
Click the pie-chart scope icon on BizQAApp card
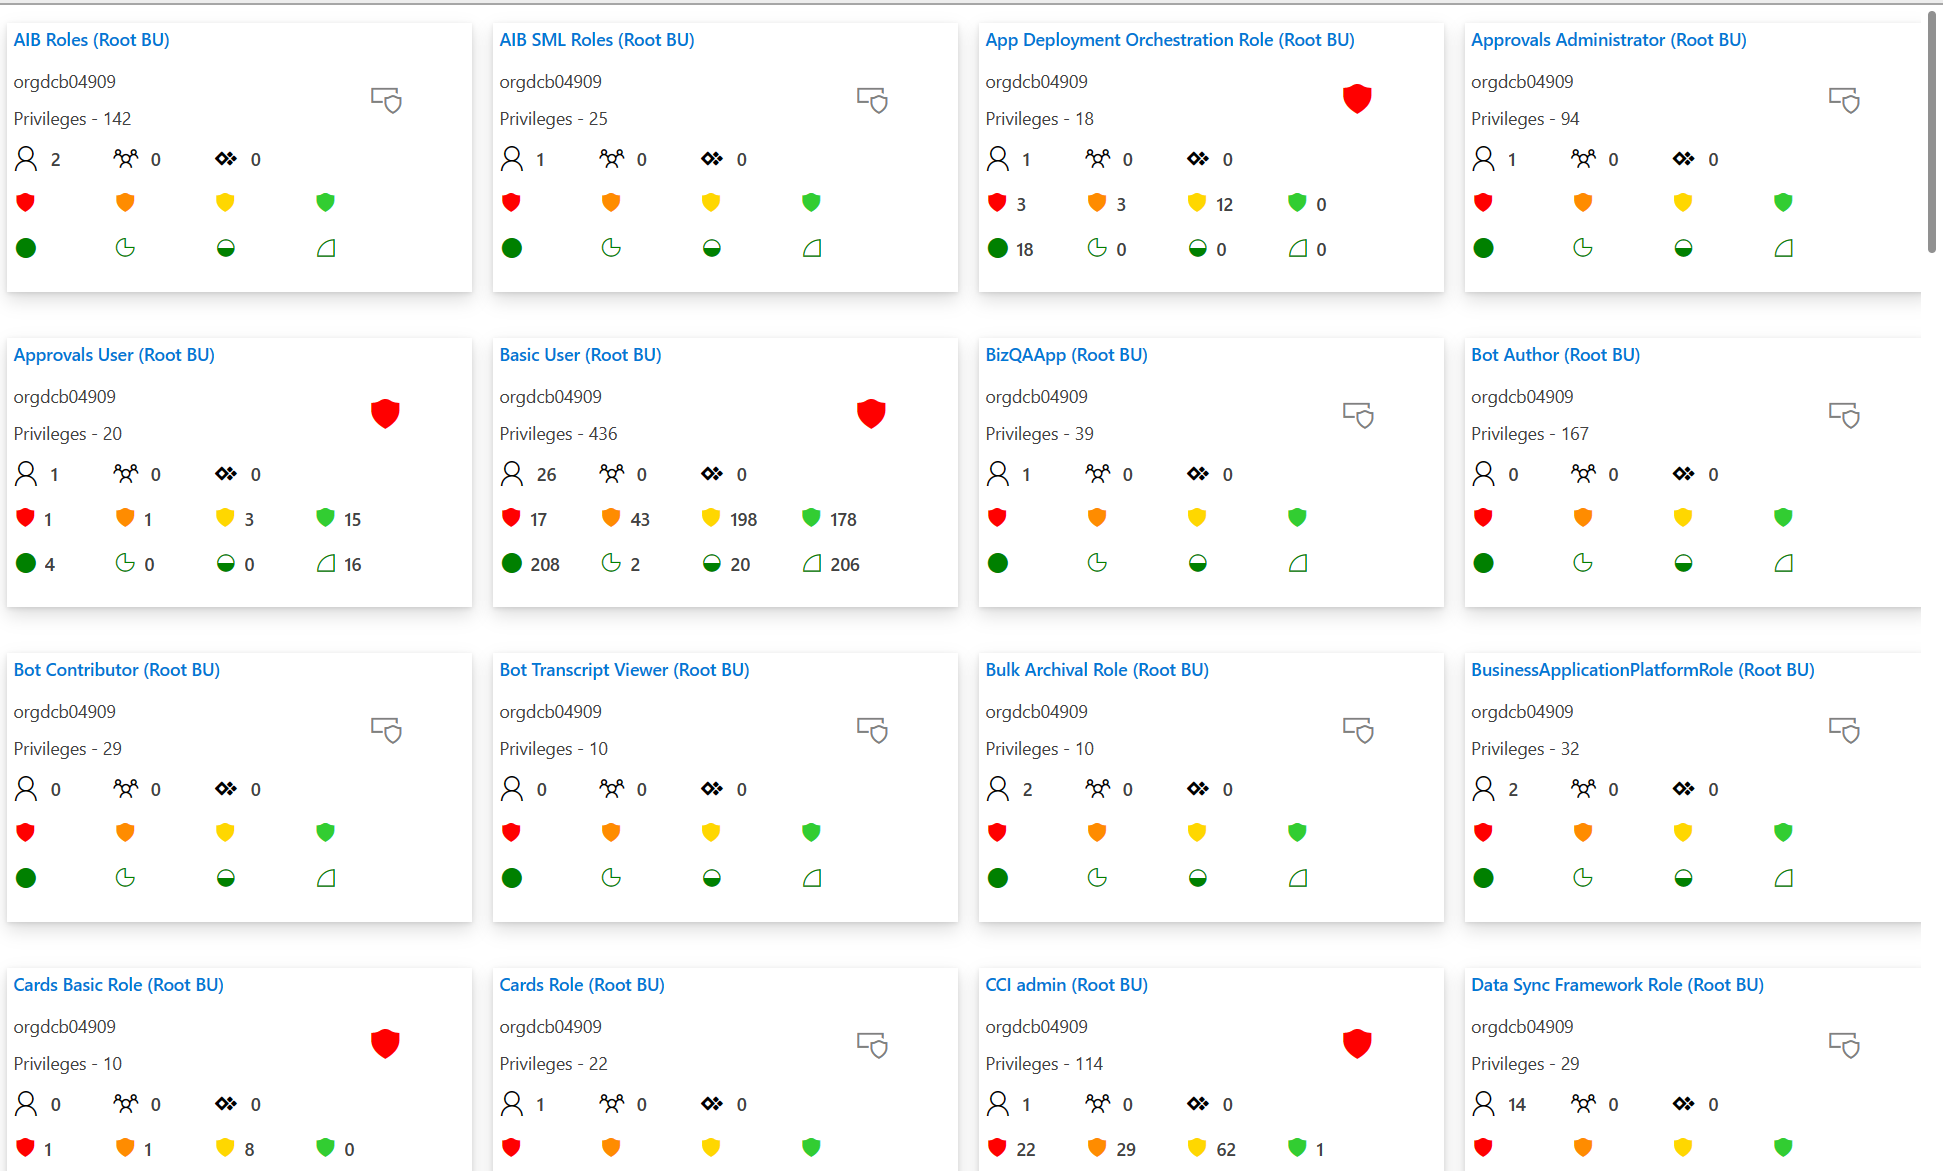(1097, 563)
